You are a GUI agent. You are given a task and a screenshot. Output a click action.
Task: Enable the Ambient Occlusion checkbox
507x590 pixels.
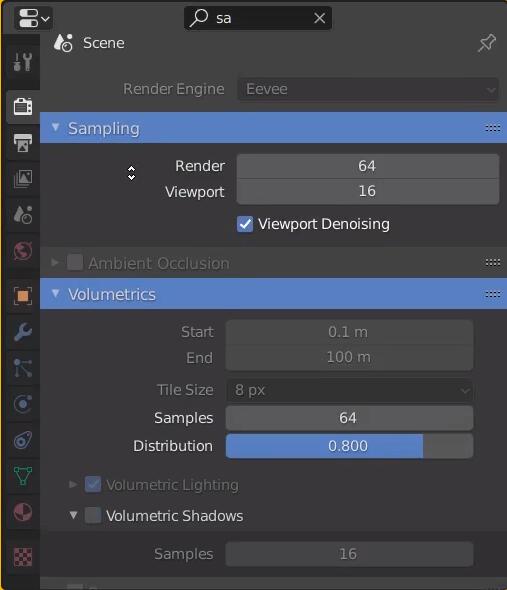tap(75, 262)
